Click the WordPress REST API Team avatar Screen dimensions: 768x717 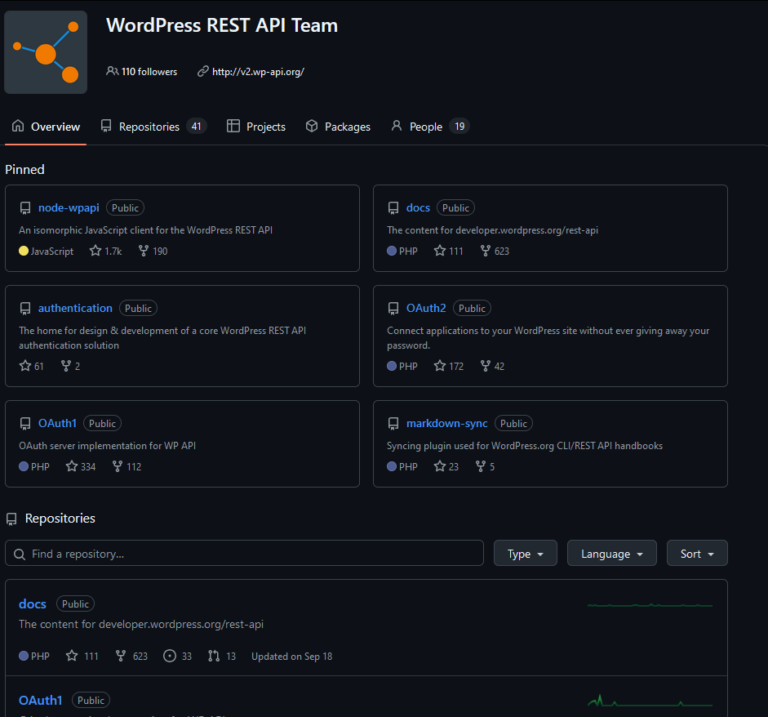pyautogui.click(x=46, y=52)
